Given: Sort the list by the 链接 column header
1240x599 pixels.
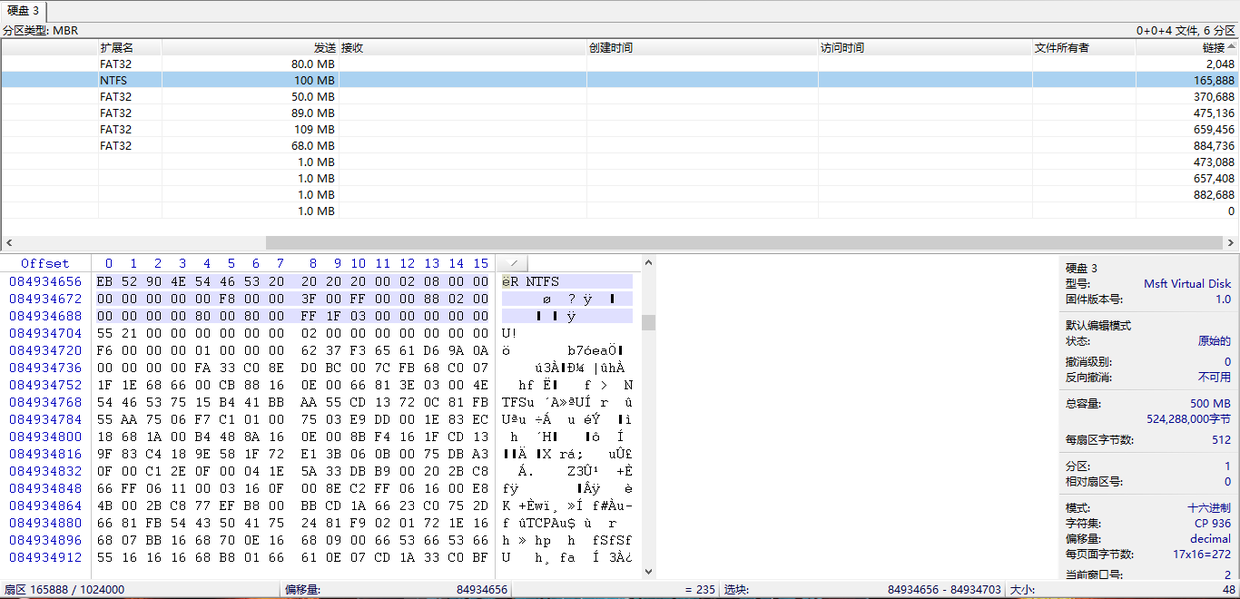Looking at the screenshot, I should click(x=1213, y=47).
